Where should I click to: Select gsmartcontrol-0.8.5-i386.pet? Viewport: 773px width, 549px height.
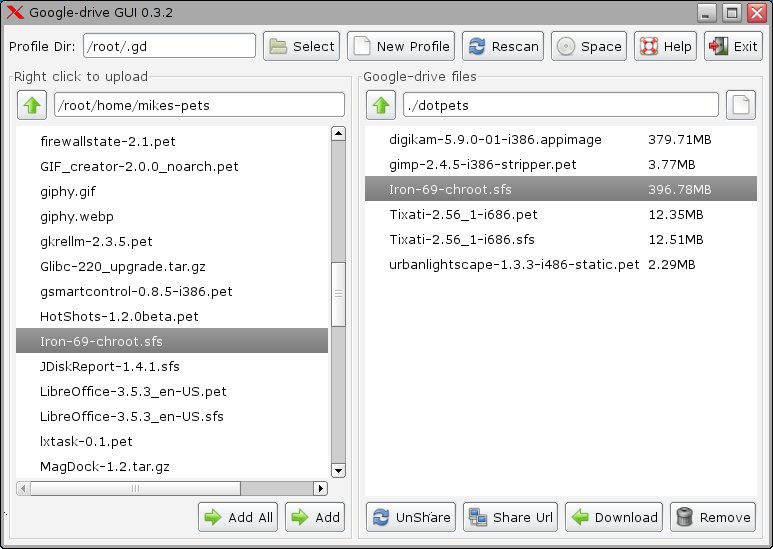coord(172,291)
